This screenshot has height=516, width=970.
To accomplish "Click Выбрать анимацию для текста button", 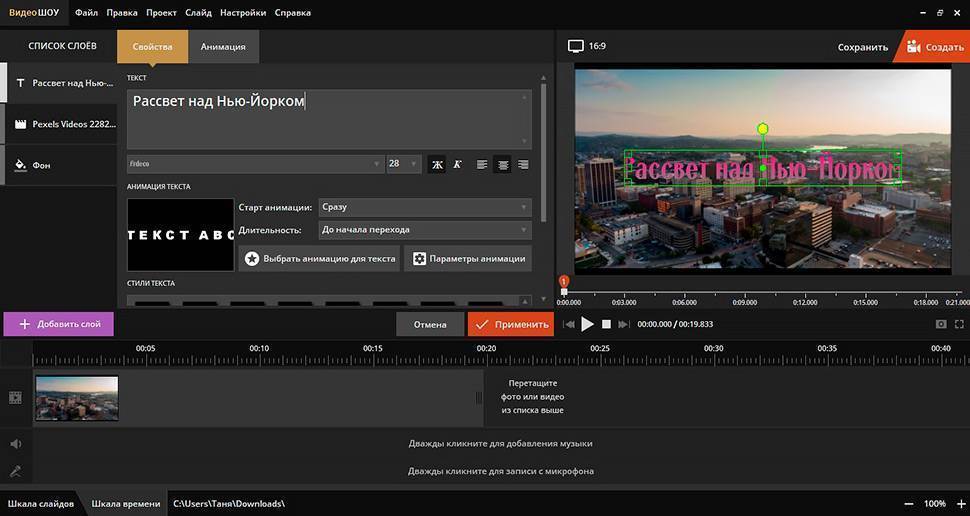I will click(x=319, y=258).
